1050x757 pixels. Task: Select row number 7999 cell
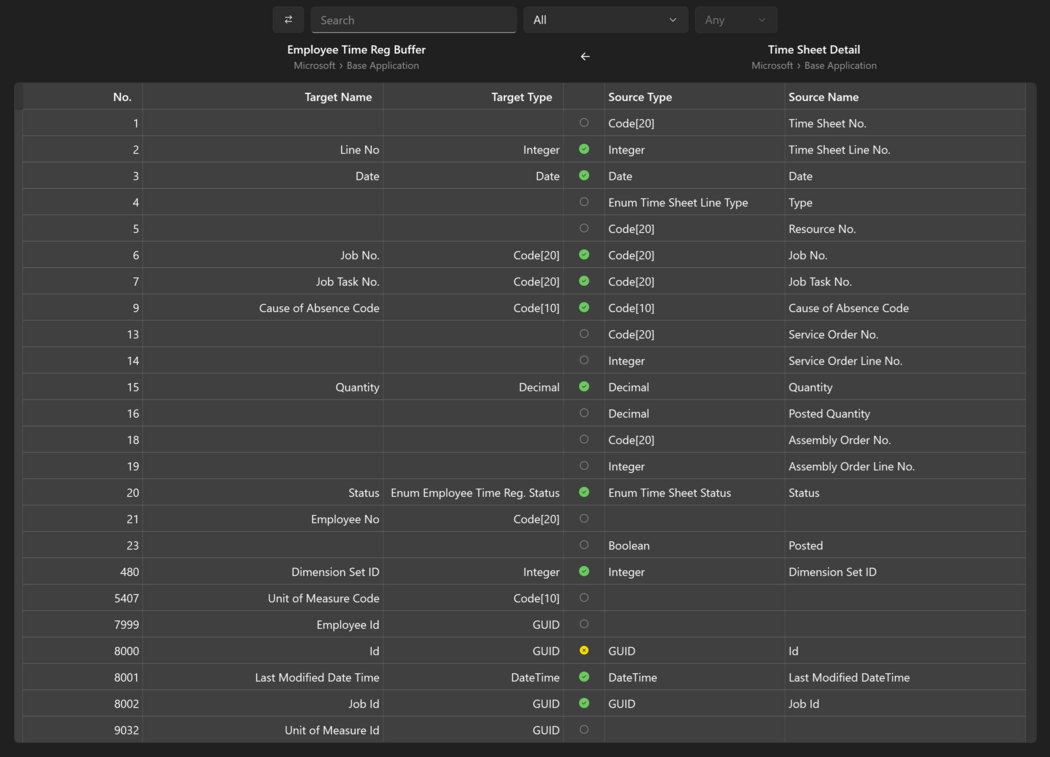(x=82, y=624)
